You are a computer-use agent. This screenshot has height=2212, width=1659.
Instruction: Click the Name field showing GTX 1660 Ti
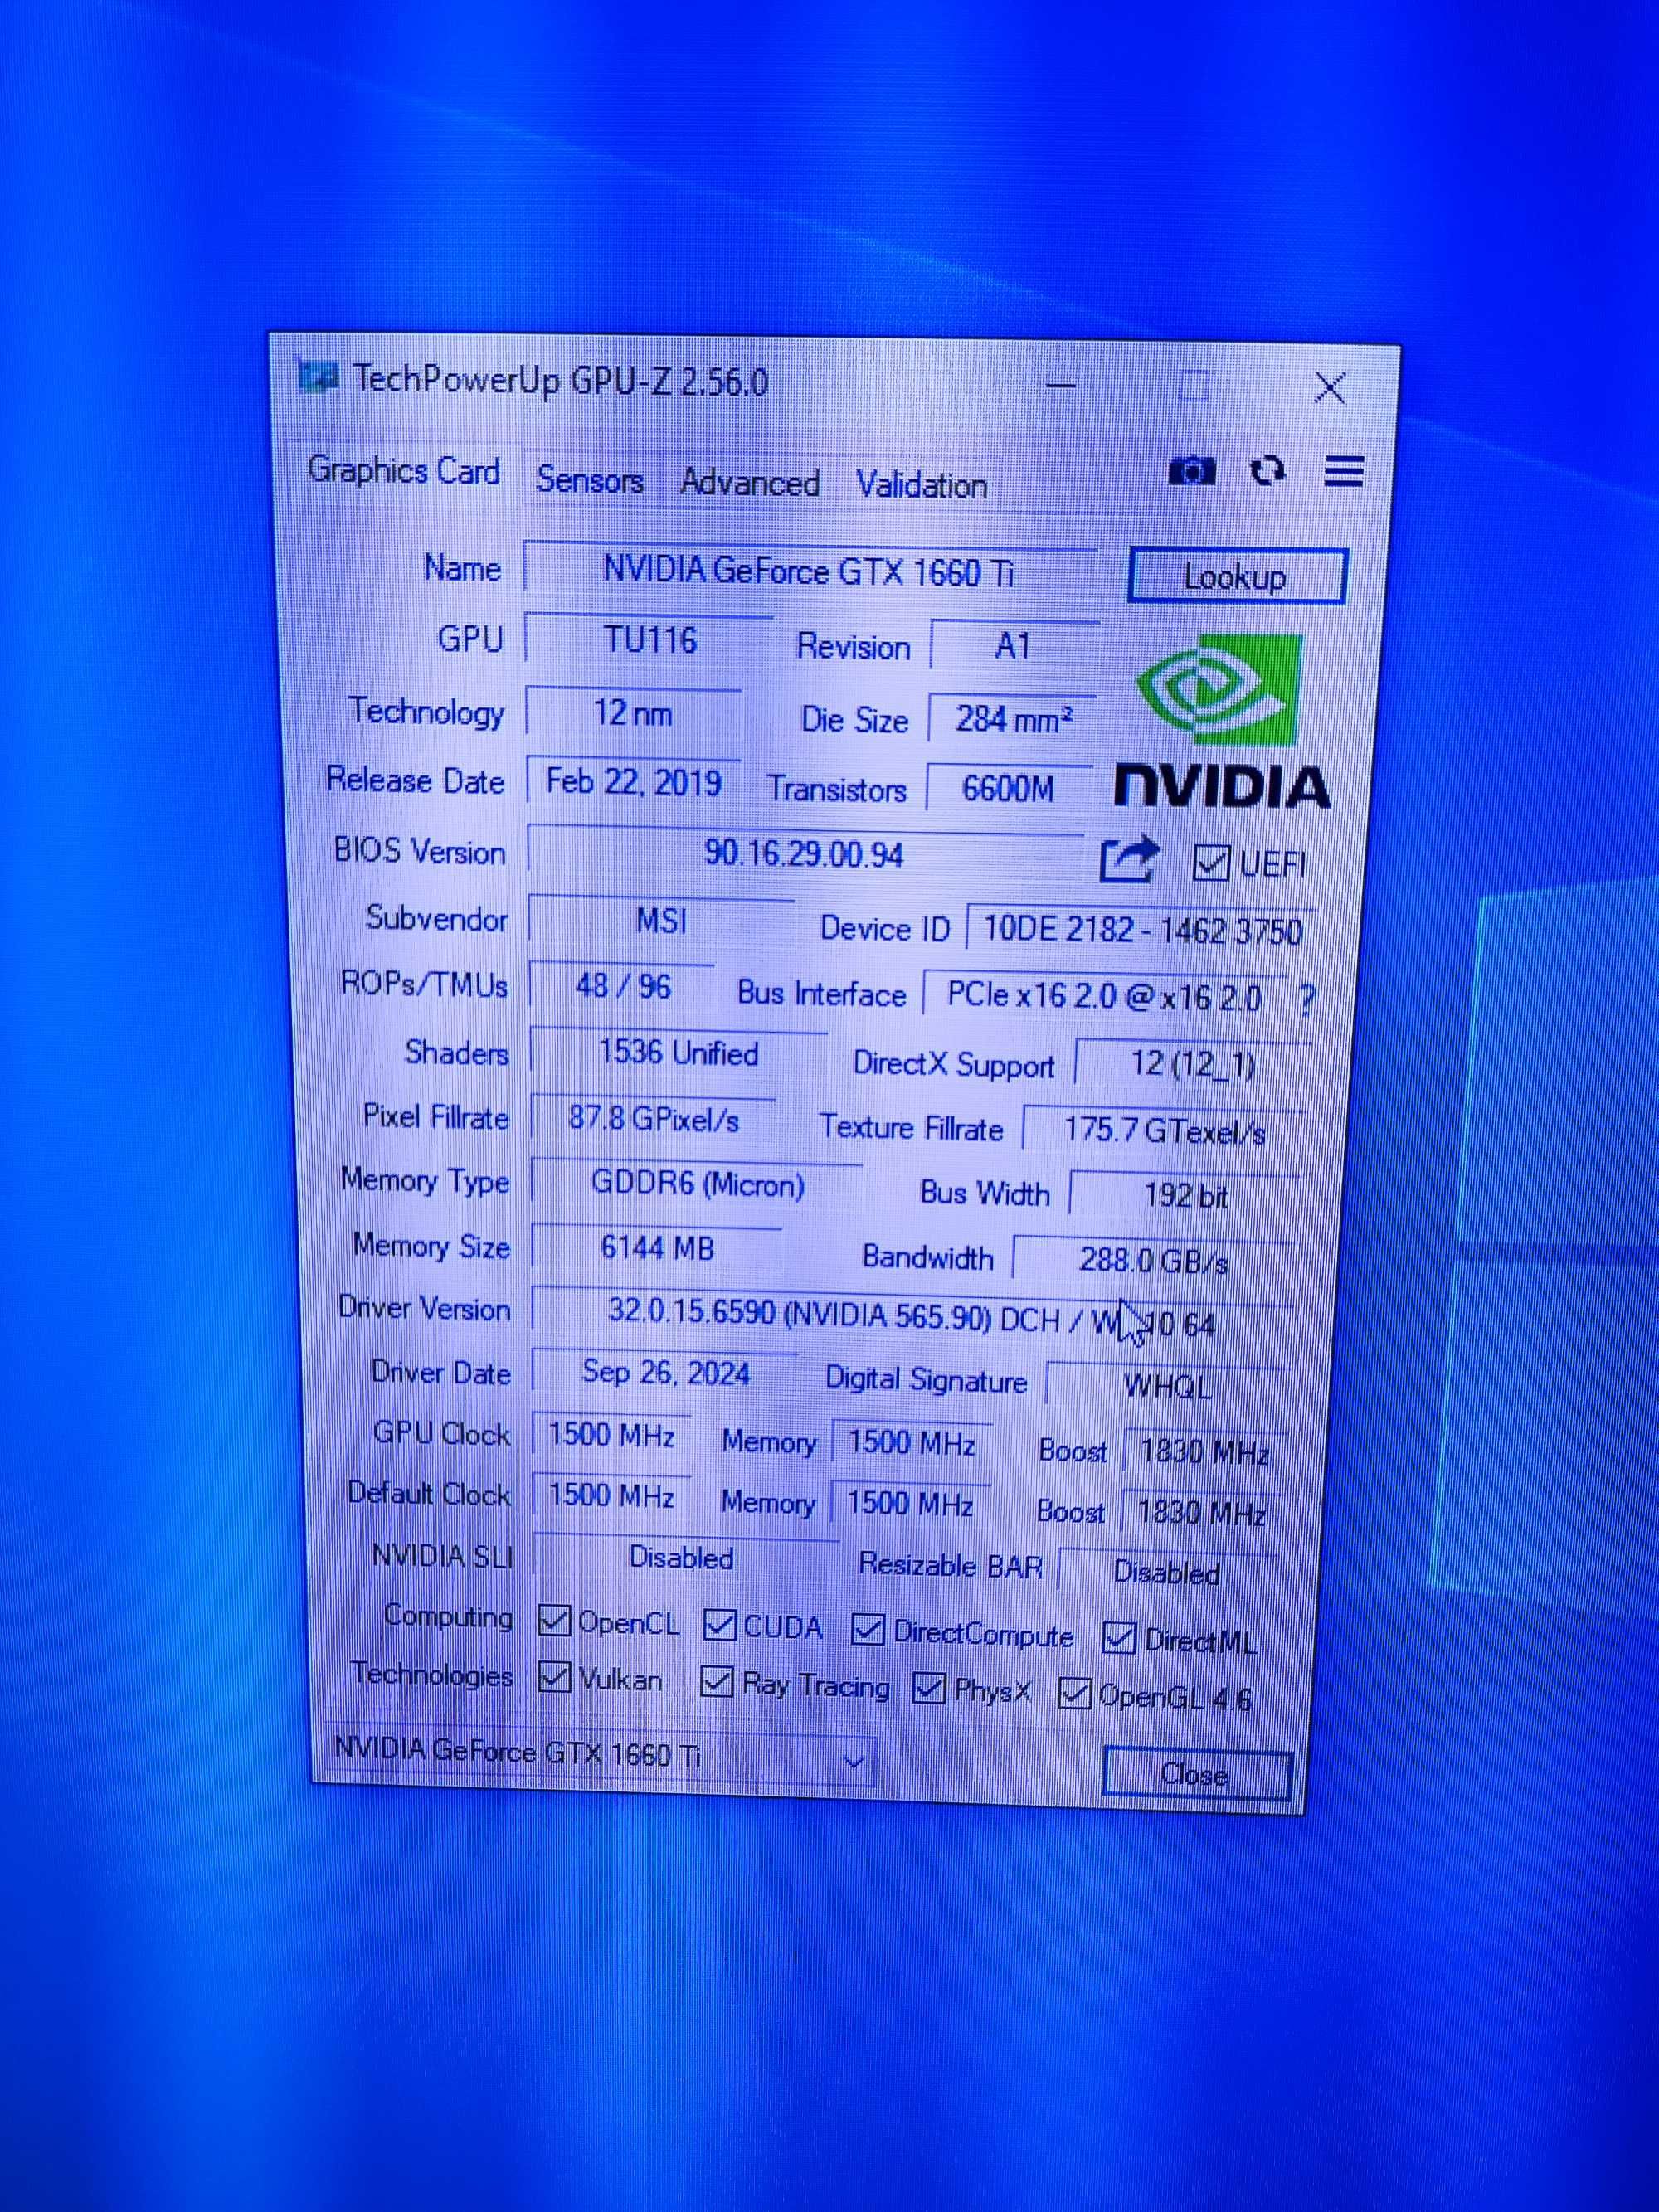(x=810, y=571)
